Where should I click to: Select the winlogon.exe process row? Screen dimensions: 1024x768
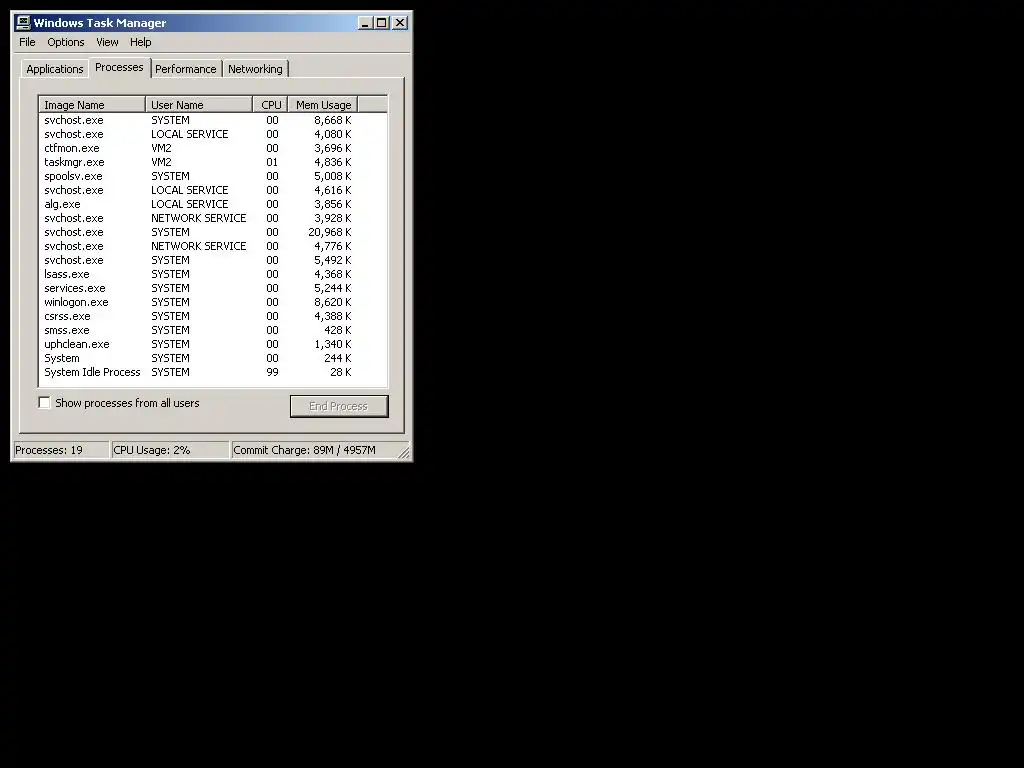click(x=213, y=302)
